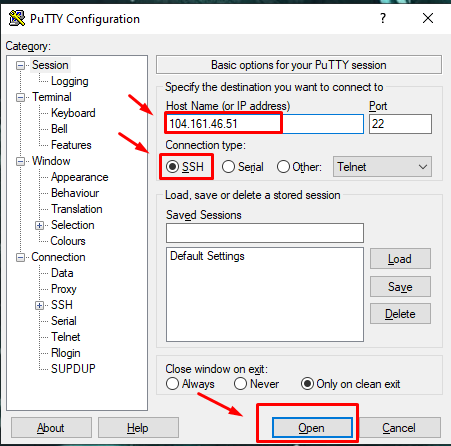The width and height of the screenshot is (451, 446).
Task: Click the Load session button
Action: pyautogui.click(x=400, y=259)
